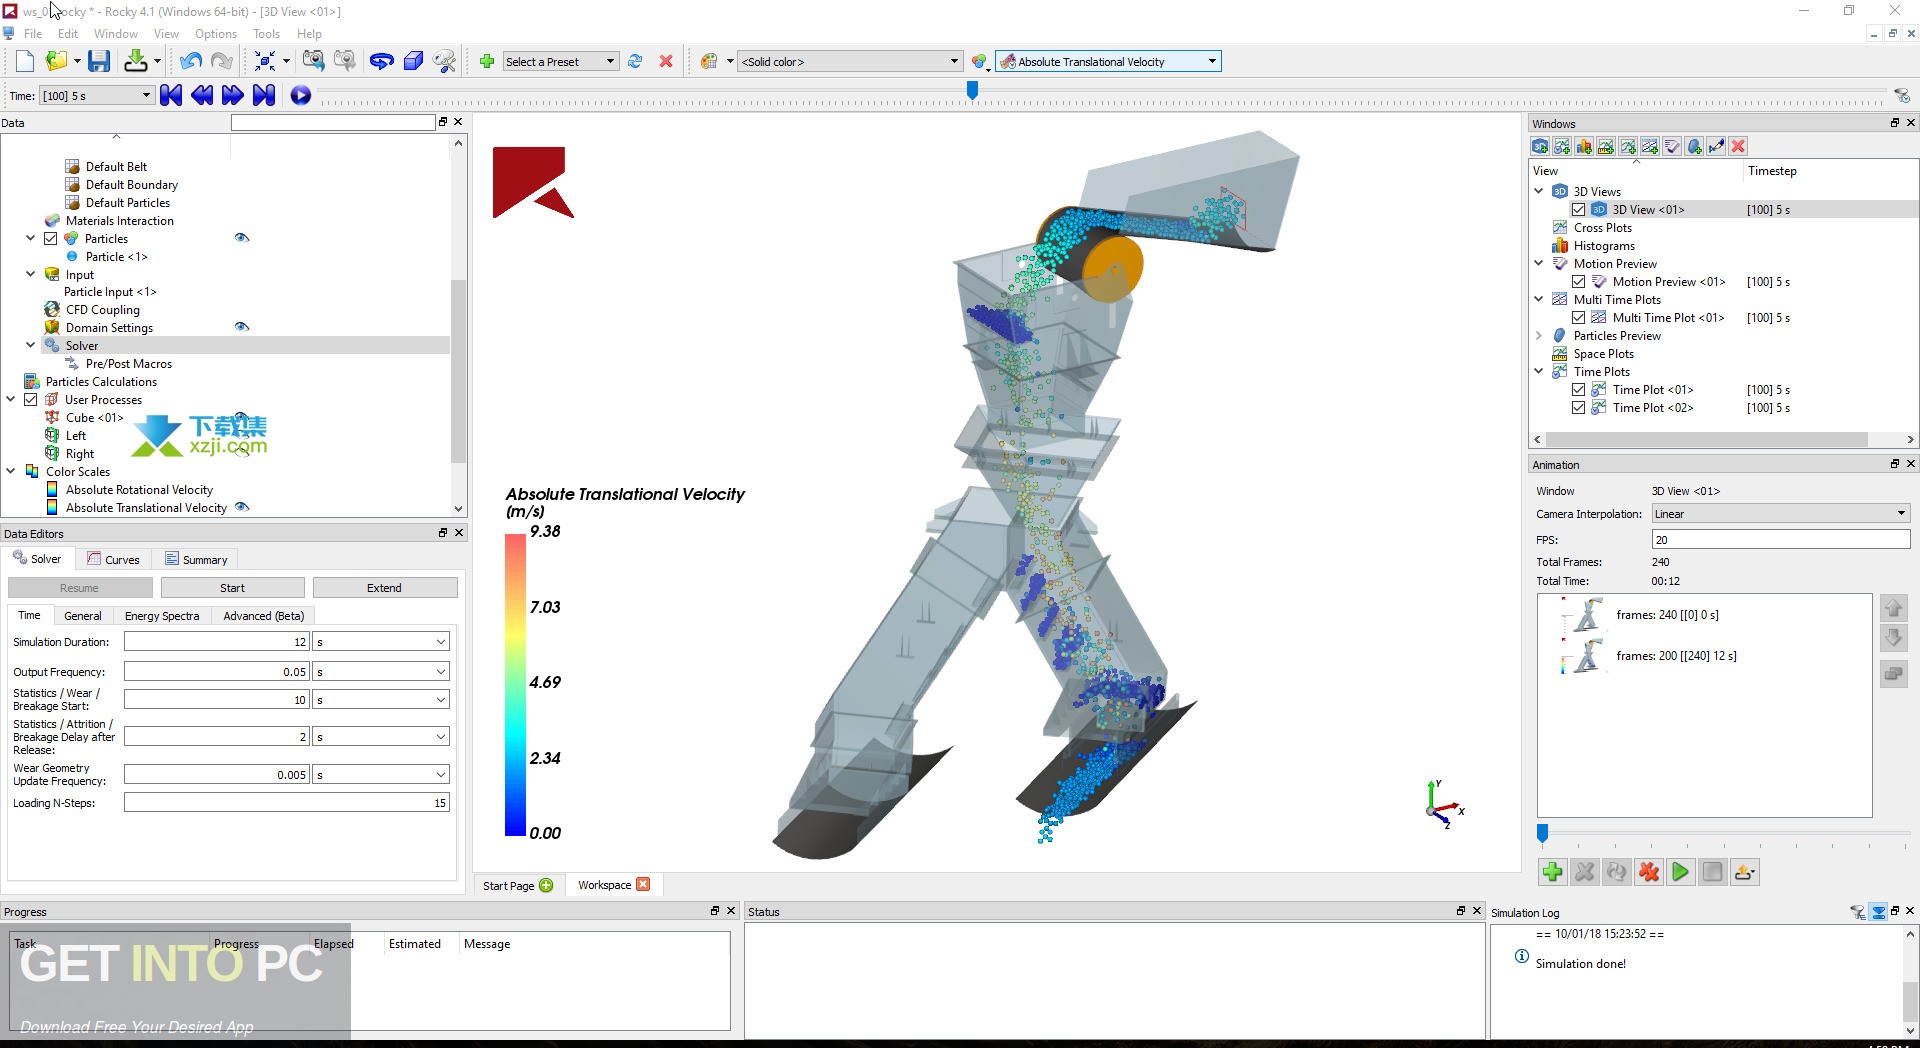Open the Time timestep dropdown
The image size is (1920, 1048).
point(96,96)
